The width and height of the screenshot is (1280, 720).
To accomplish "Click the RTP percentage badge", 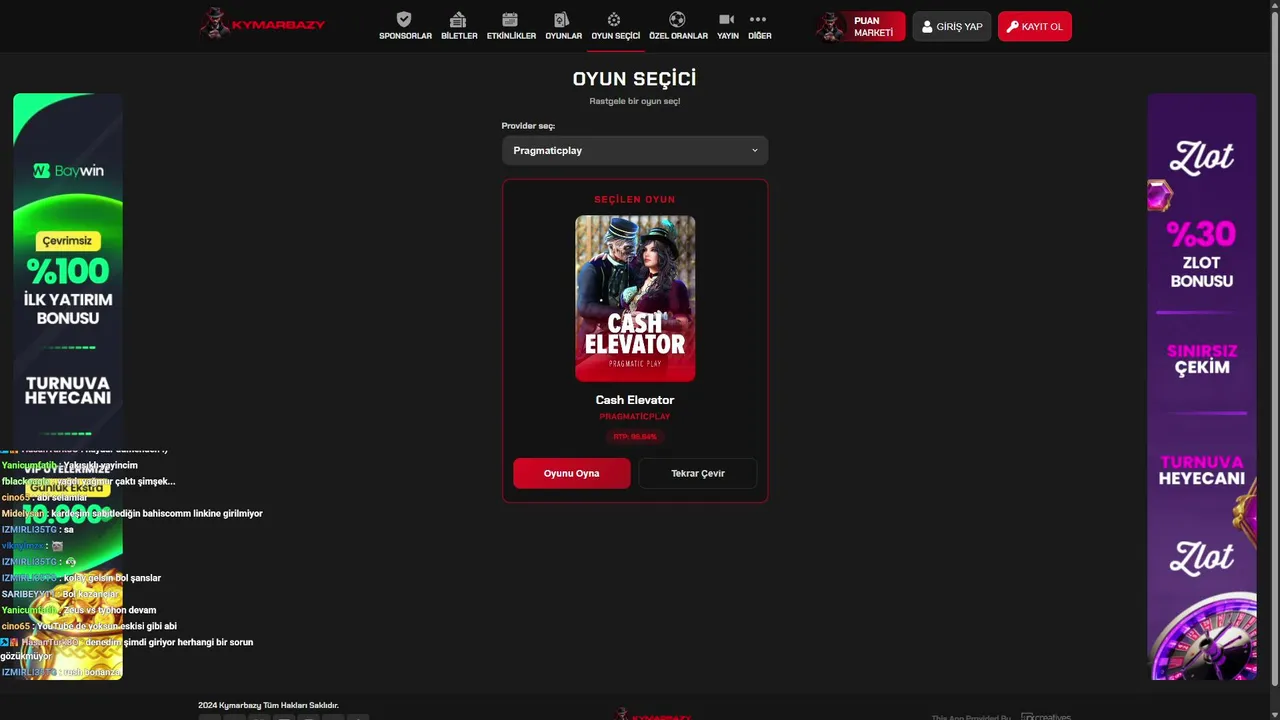I will tap(635, 436).
